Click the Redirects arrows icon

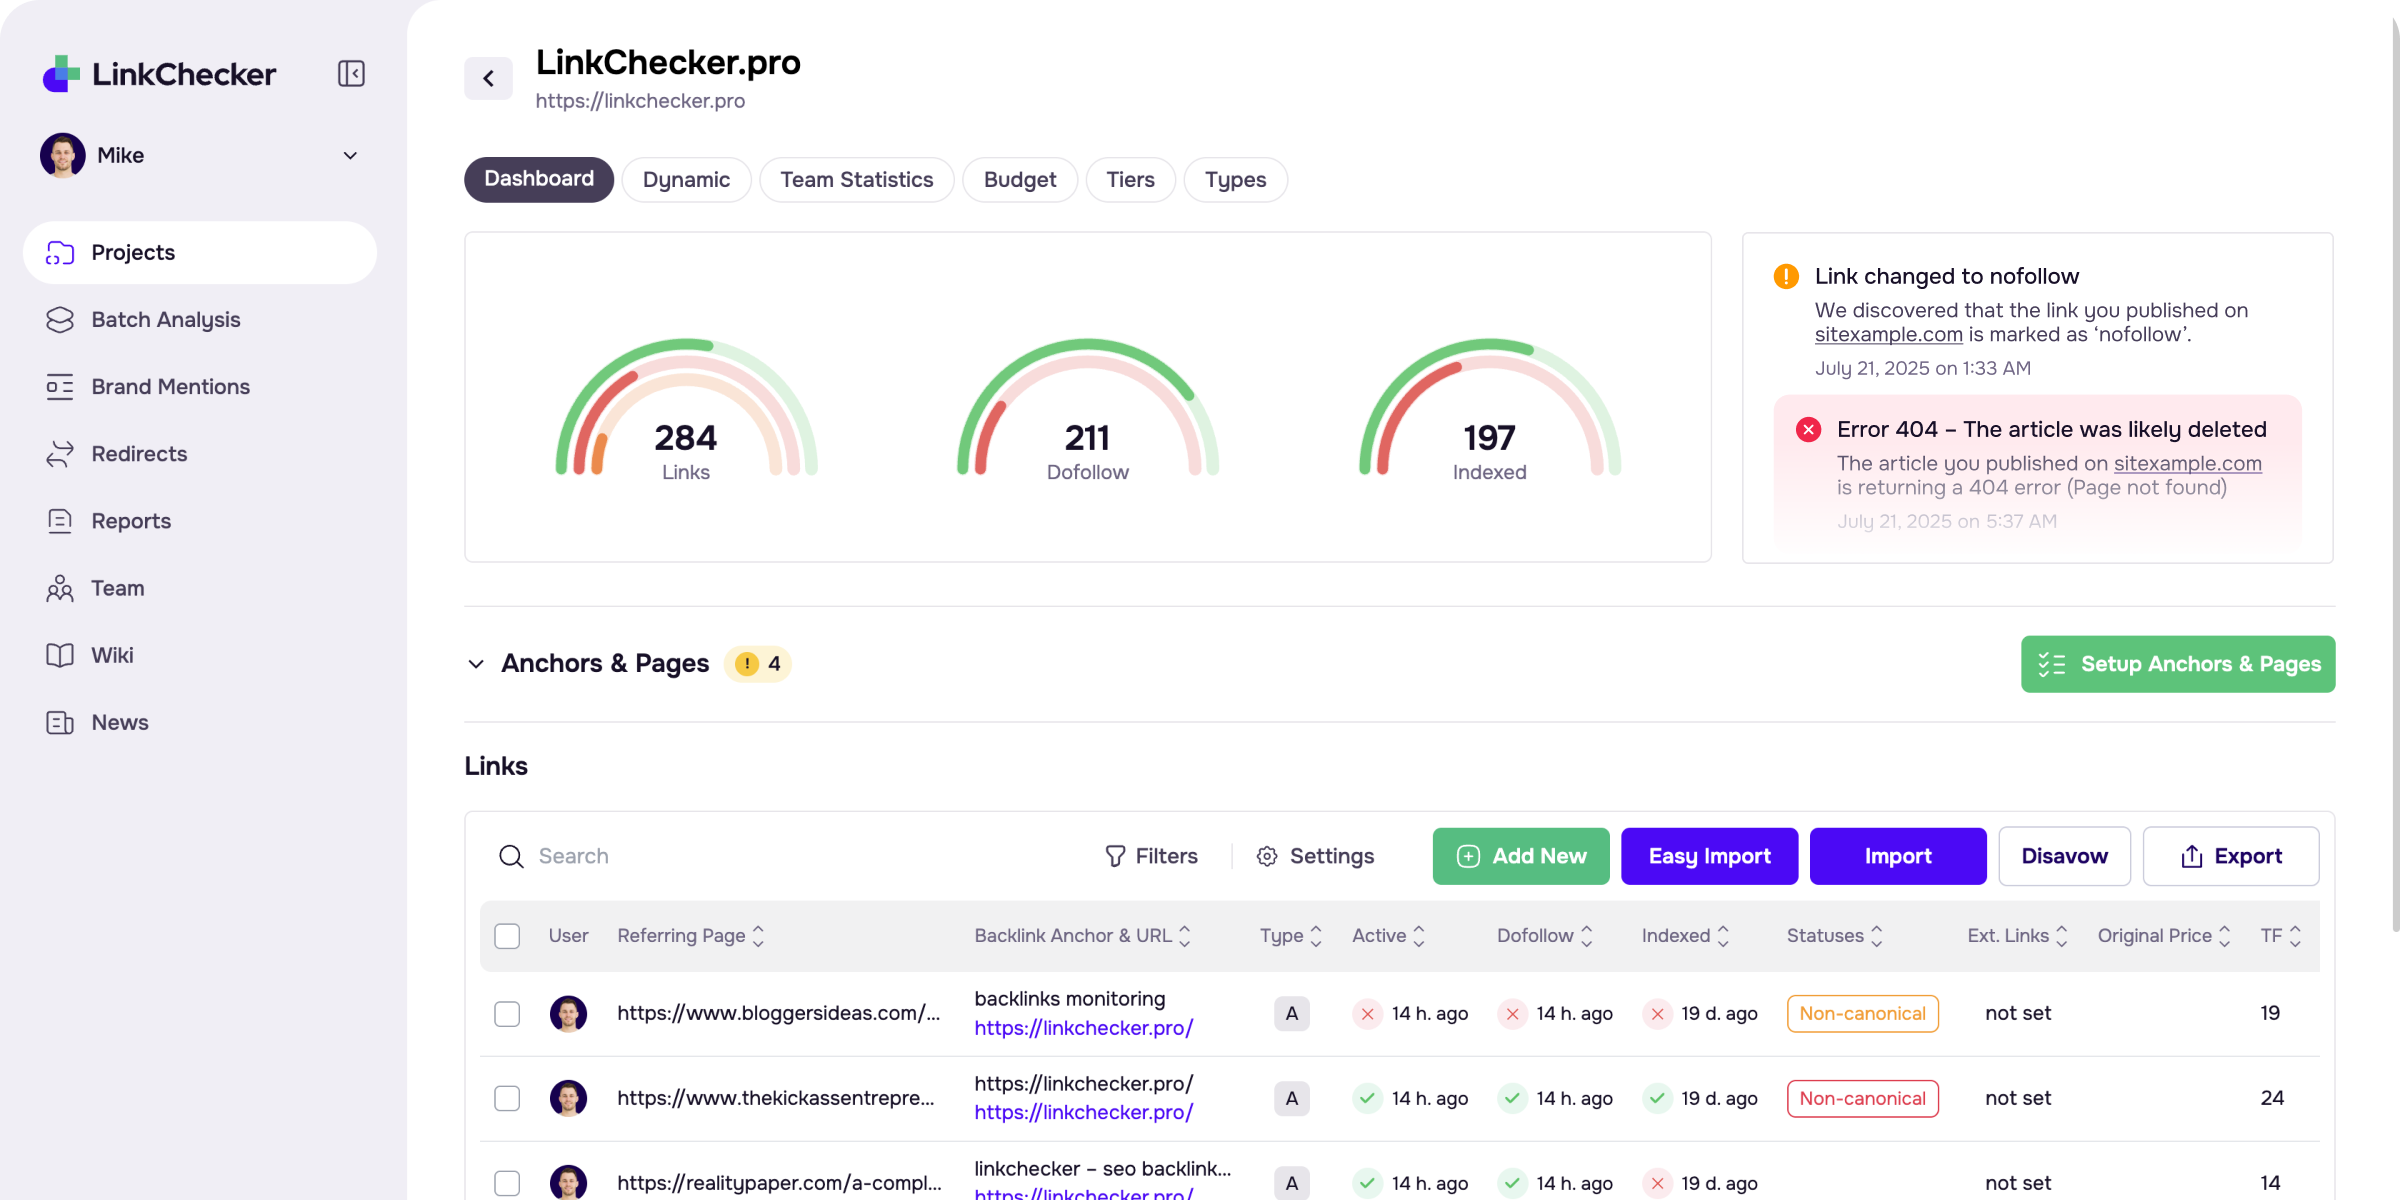coord(60,454)
